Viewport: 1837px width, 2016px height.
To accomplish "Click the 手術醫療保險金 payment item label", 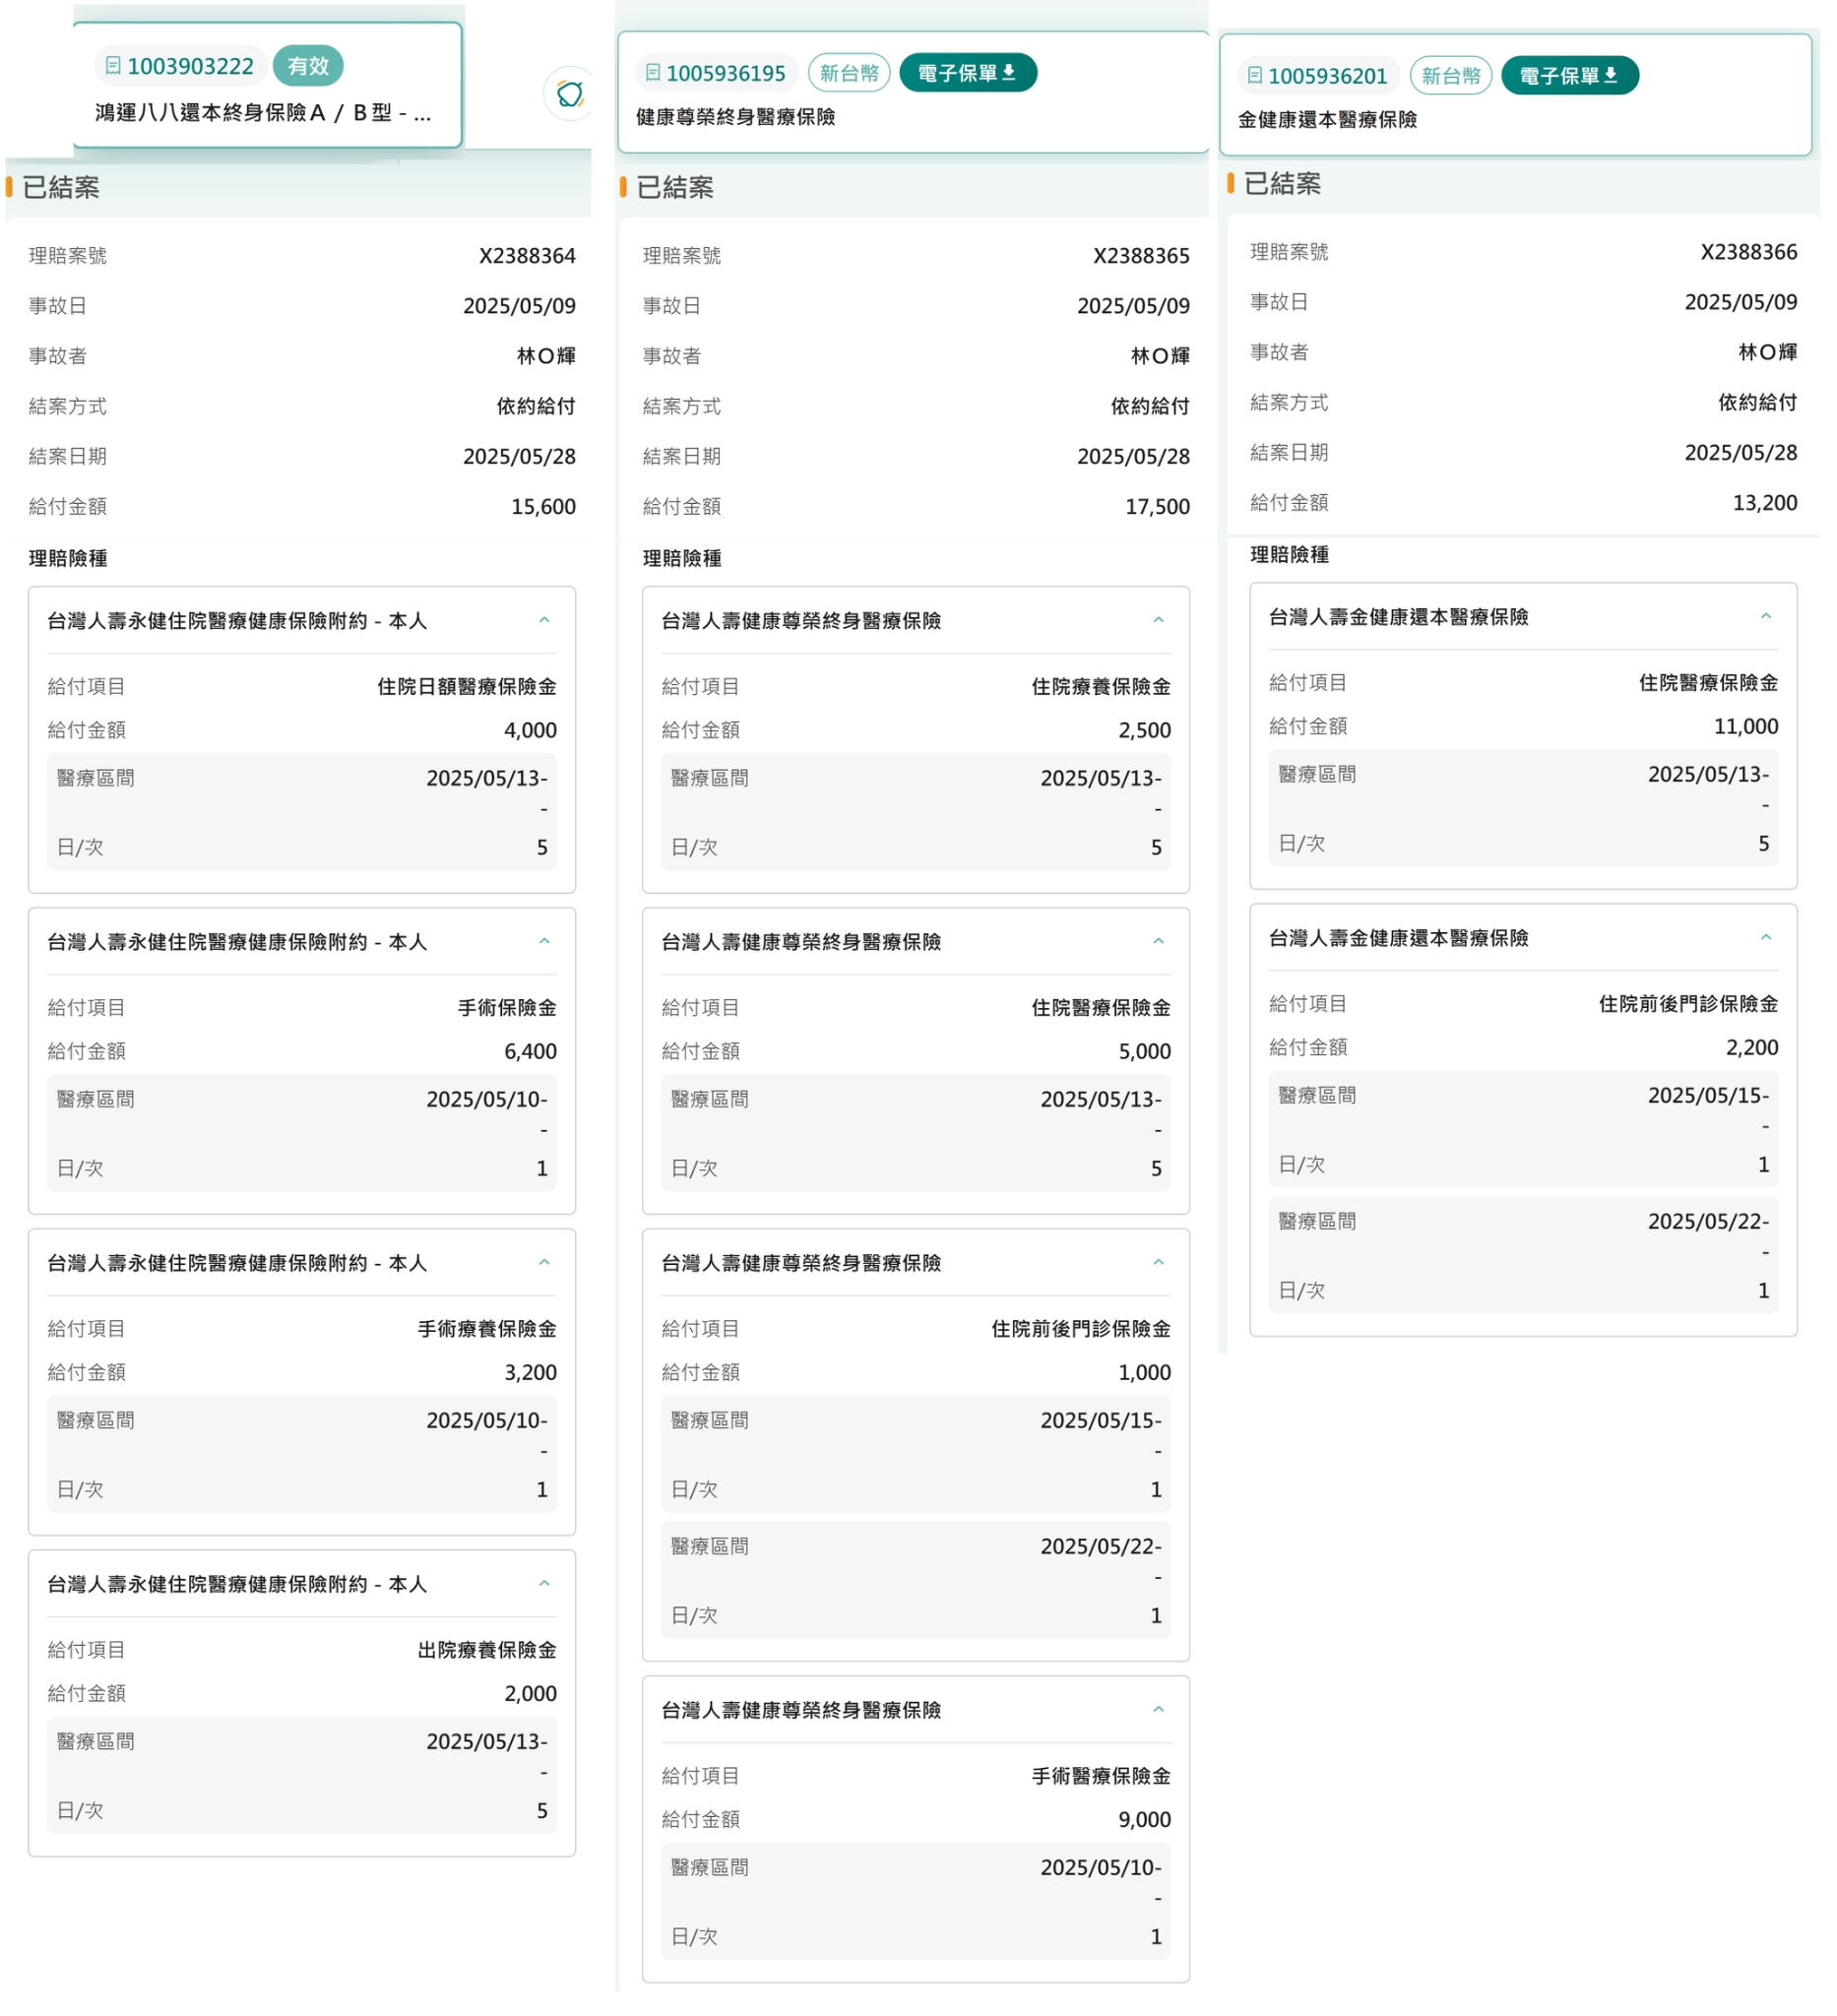I will click(x=1101, y=1776).
